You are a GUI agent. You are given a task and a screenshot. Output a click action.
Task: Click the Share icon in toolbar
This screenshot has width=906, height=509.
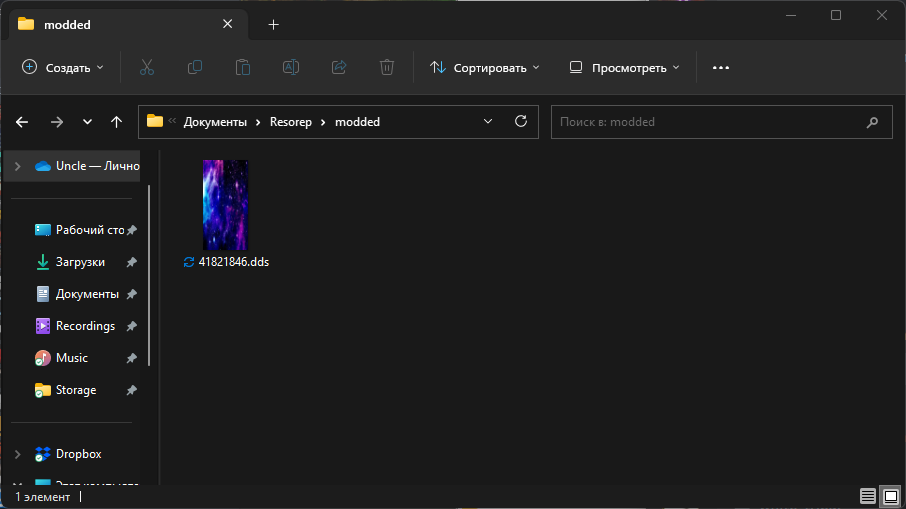coord(339,68)
